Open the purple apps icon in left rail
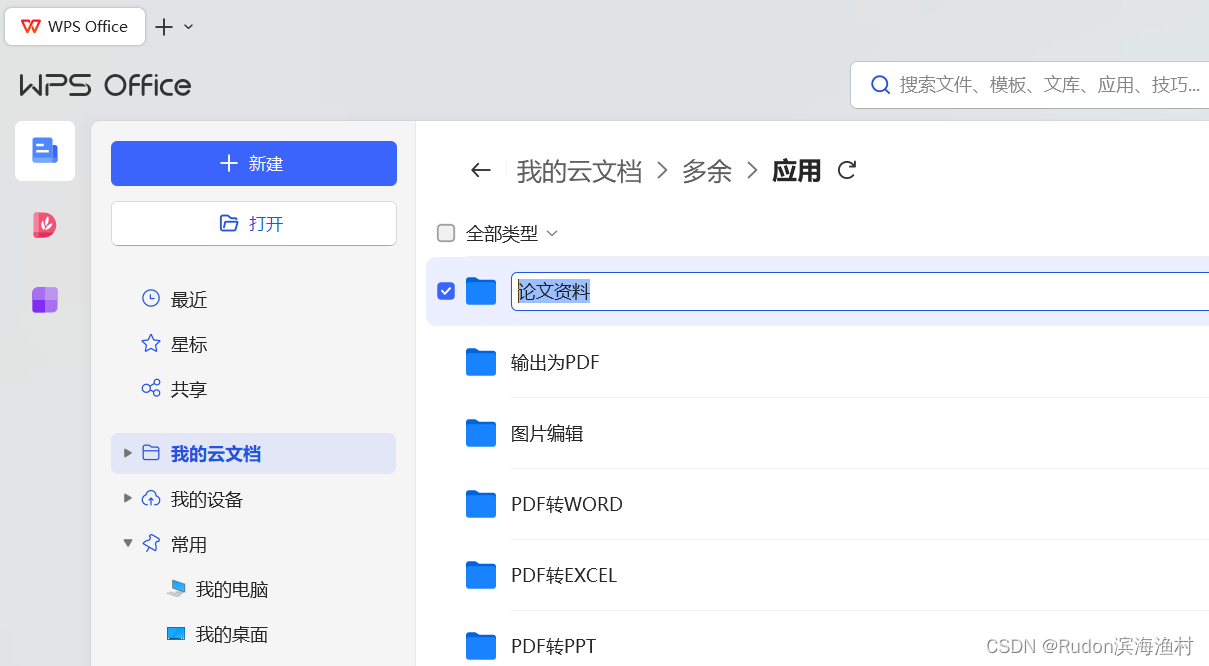The width and height of the screenshot is (1209, 666). [45, 300]
